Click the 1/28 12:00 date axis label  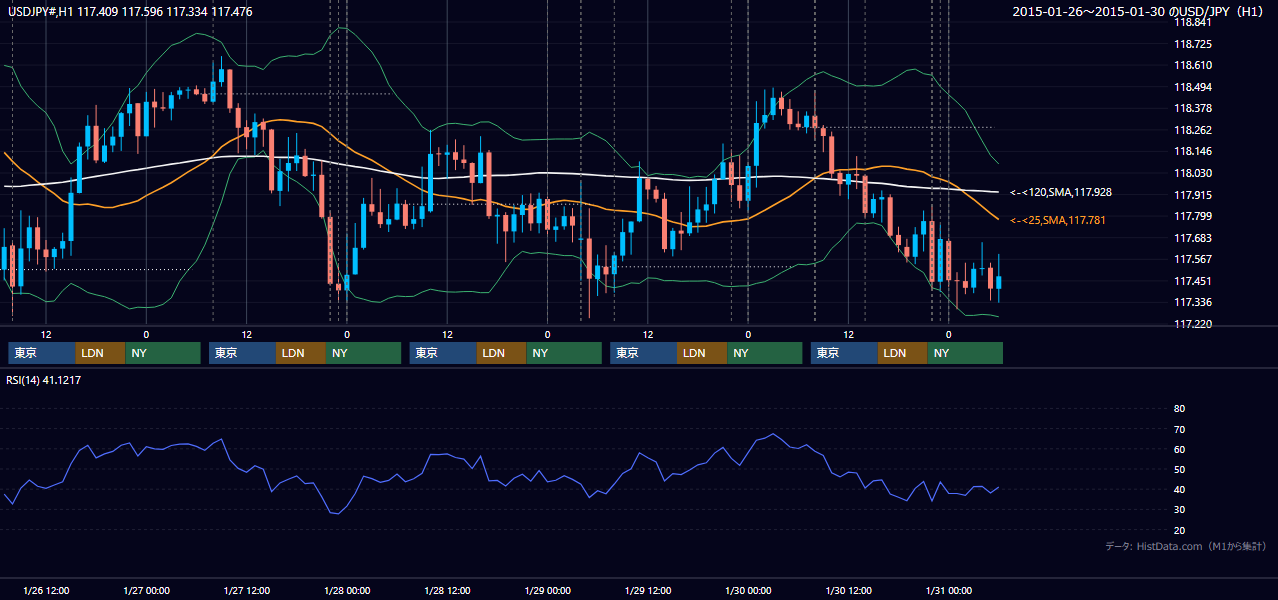click(447, 590)
